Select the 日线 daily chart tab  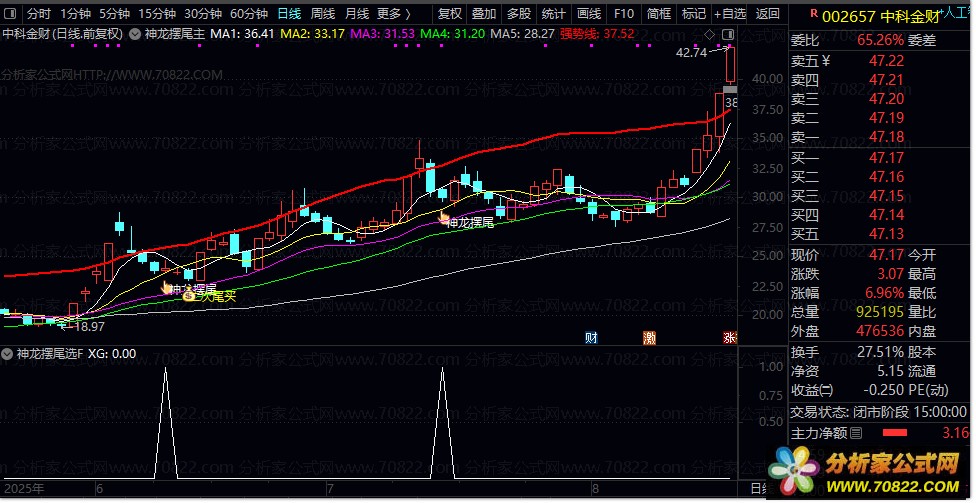click(x=289, y=13)
